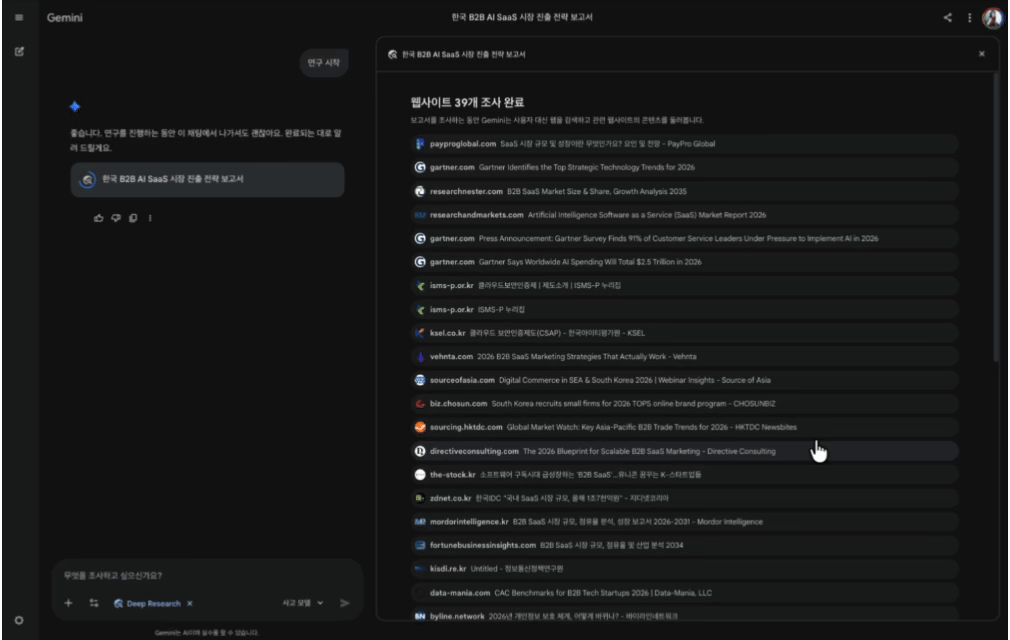Click the research icon in the panel header
This screenshot has width=1010, height=640.
click(392, 54)
